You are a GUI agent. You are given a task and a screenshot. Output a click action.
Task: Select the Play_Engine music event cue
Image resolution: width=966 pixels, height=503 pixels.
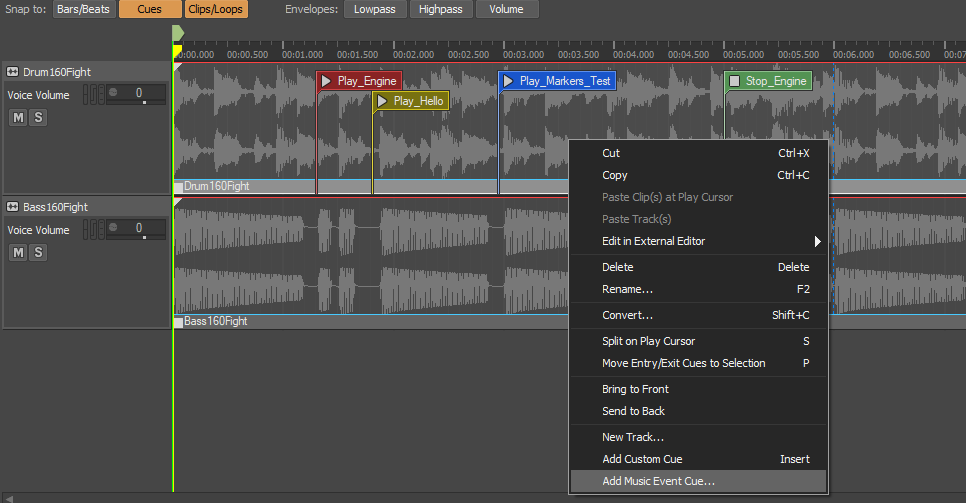pos(359,81)
